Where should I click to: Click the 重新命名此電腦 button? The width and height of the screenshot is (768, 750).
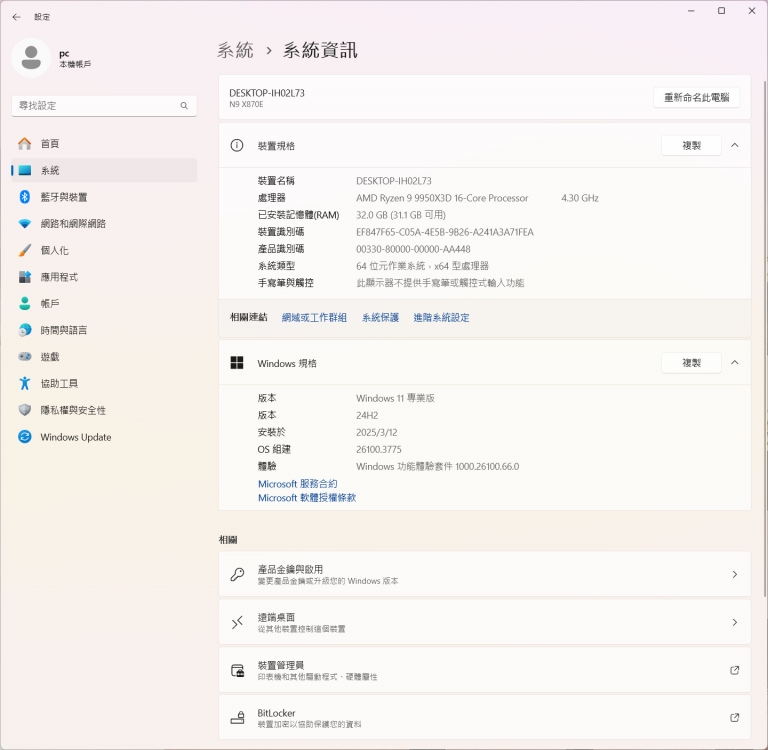pyautogui.click(x=696, y=97)
